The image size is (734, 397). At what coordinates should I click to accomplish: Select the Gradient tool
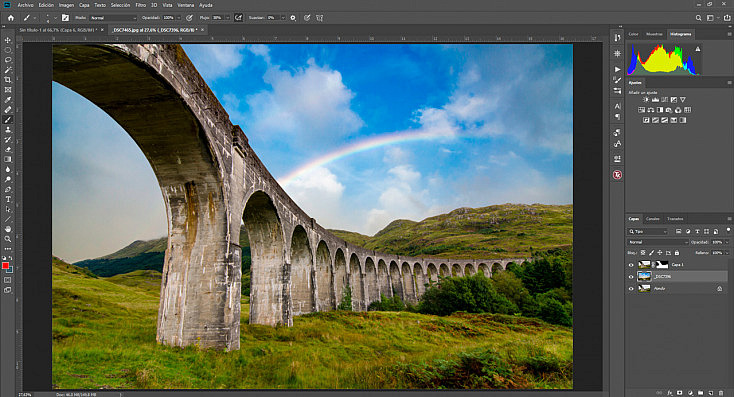point(7,160)
